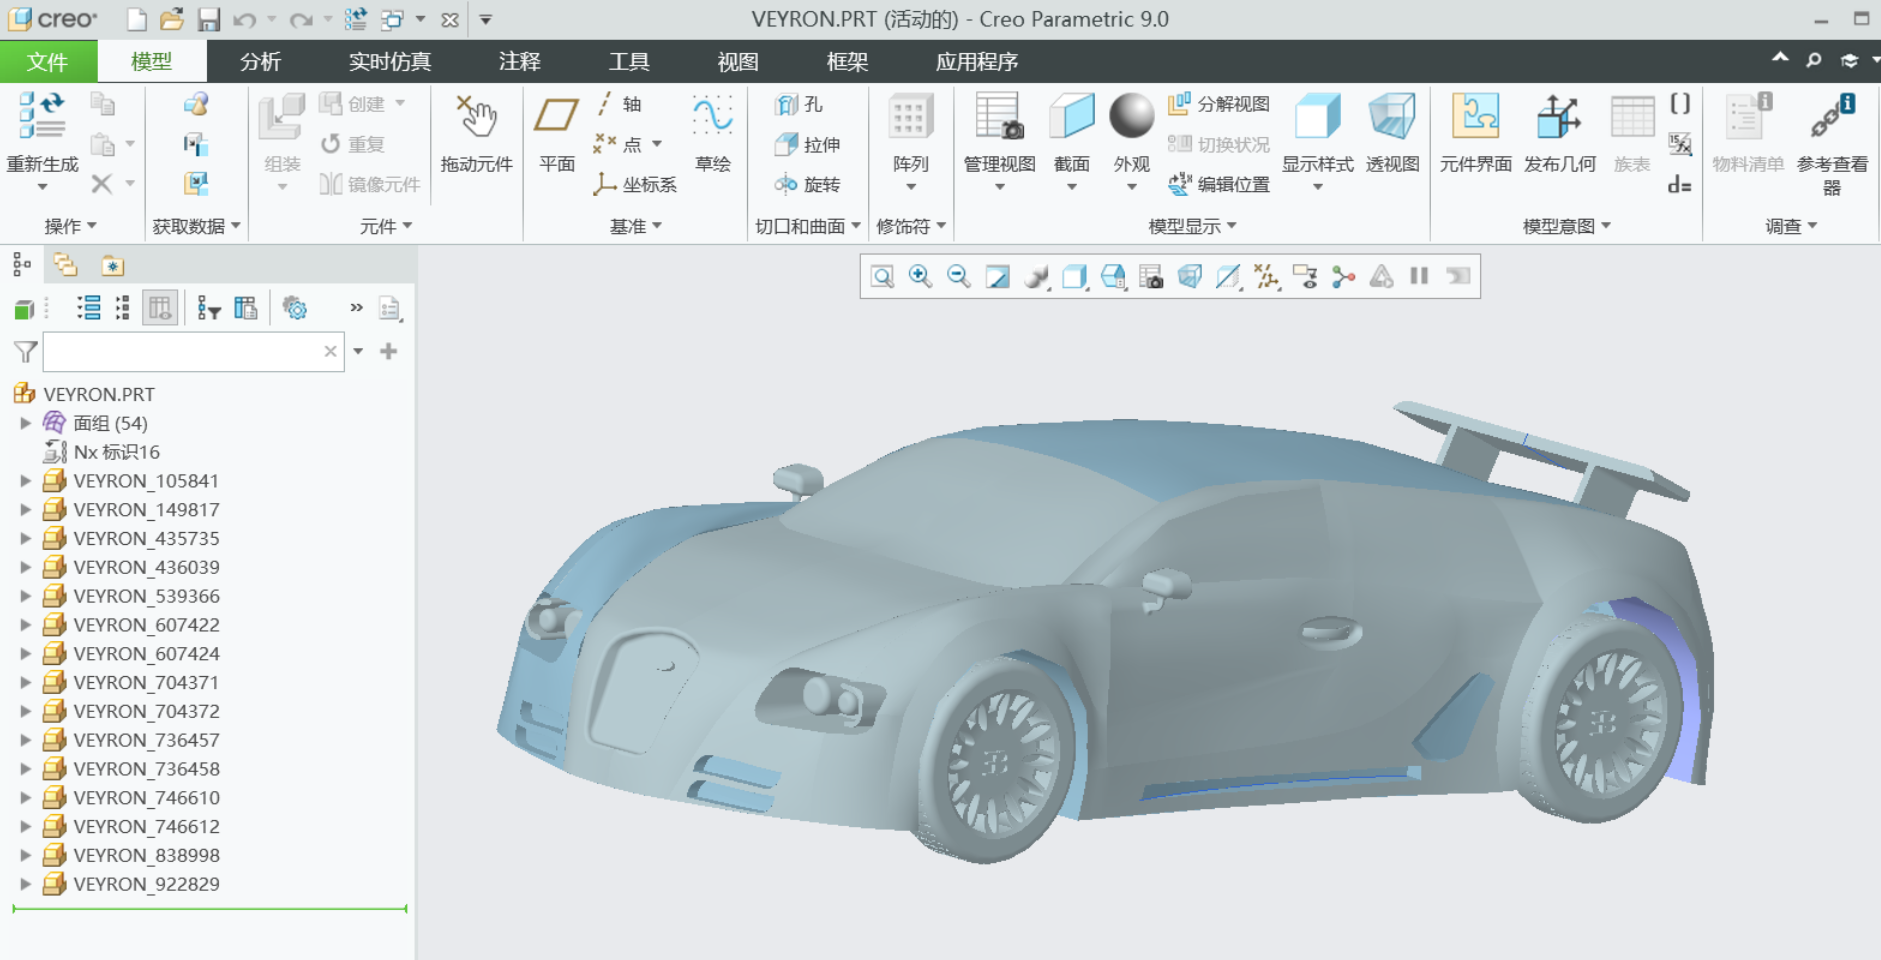Switch to 分析 (Analysis) tab

[261, 62]
